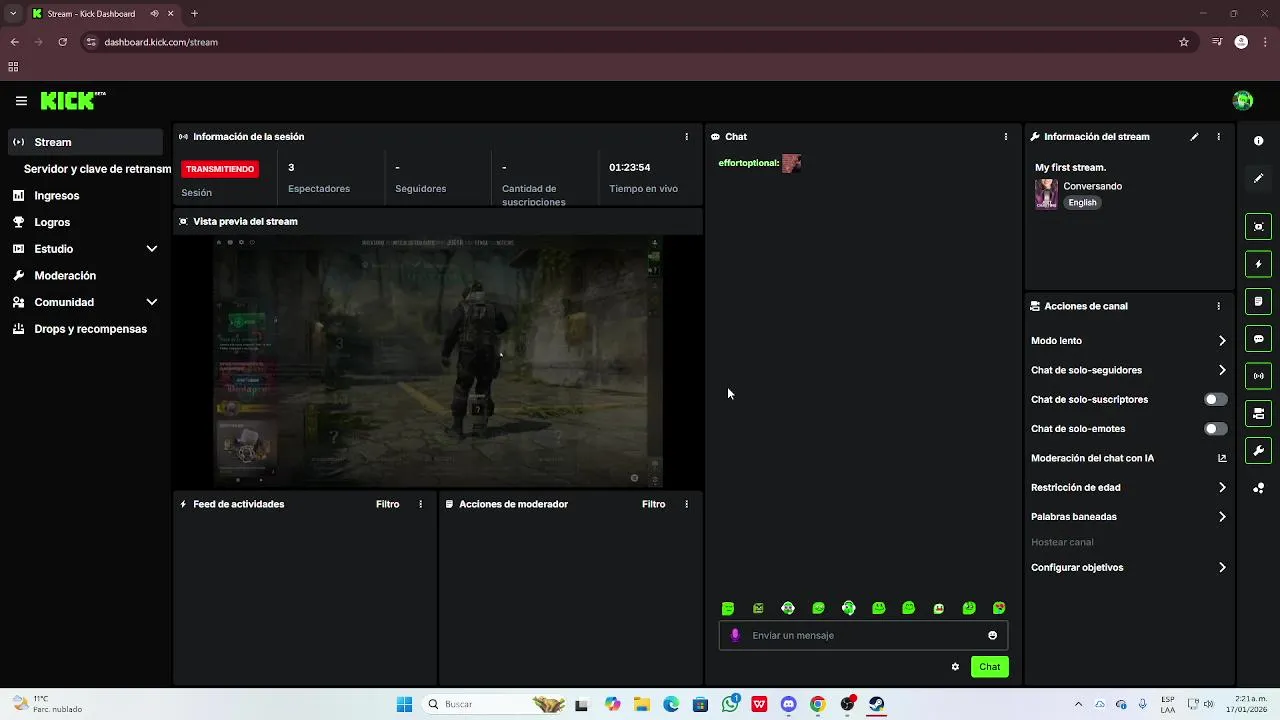
Task: Open options menu of Acciones de canal
Action: point(1218,306)
